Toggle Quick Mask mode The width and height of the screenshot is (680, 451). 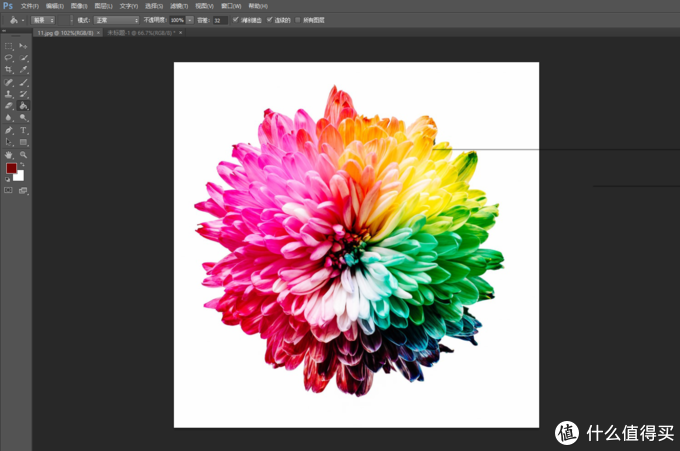click(8, 190)
